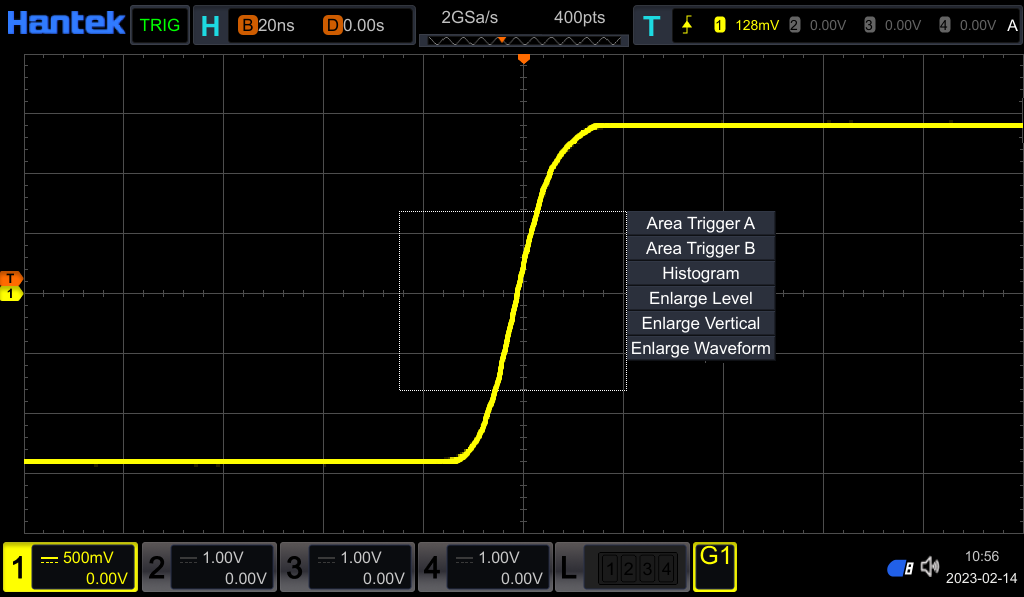Open the Histogram option
This screenshot has height=597, width=1024.
(700, 273)
